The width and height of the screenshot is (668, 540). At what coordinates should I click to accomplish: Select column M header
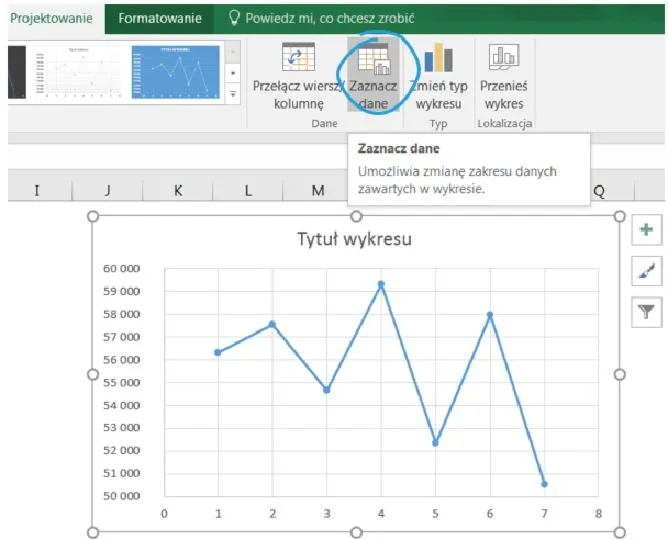point(318,190)
